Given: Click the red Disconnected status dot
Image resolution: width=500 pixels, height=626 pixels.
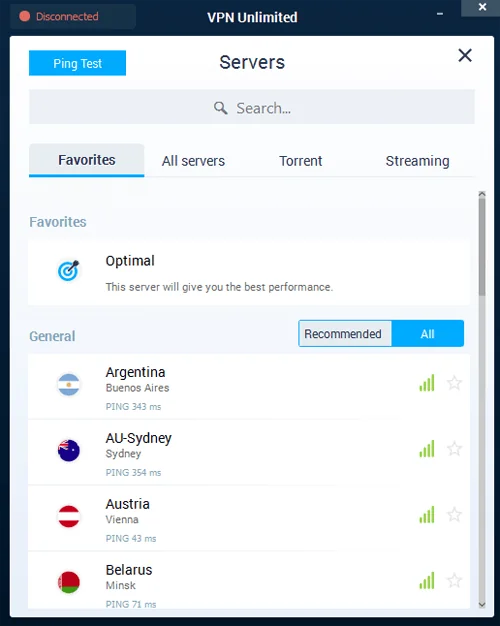Looking at the screenshot, I should coord(25,16).
